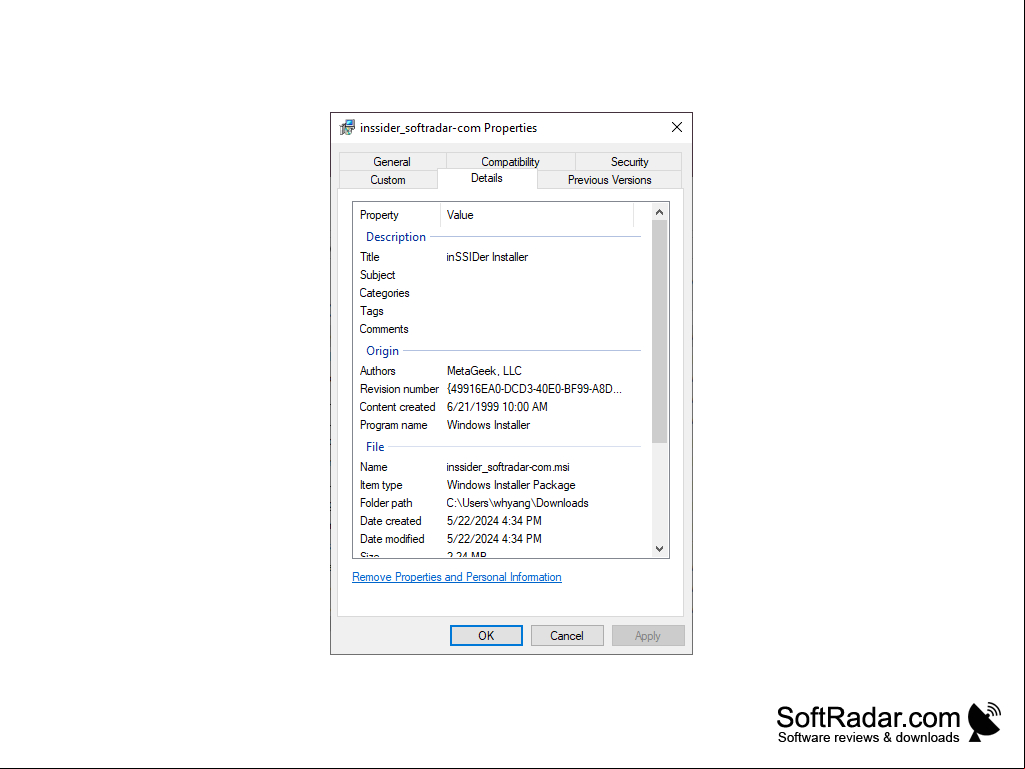Click the Name property label
Viewport: 1025px width, 769px height.
coord(374,467)
